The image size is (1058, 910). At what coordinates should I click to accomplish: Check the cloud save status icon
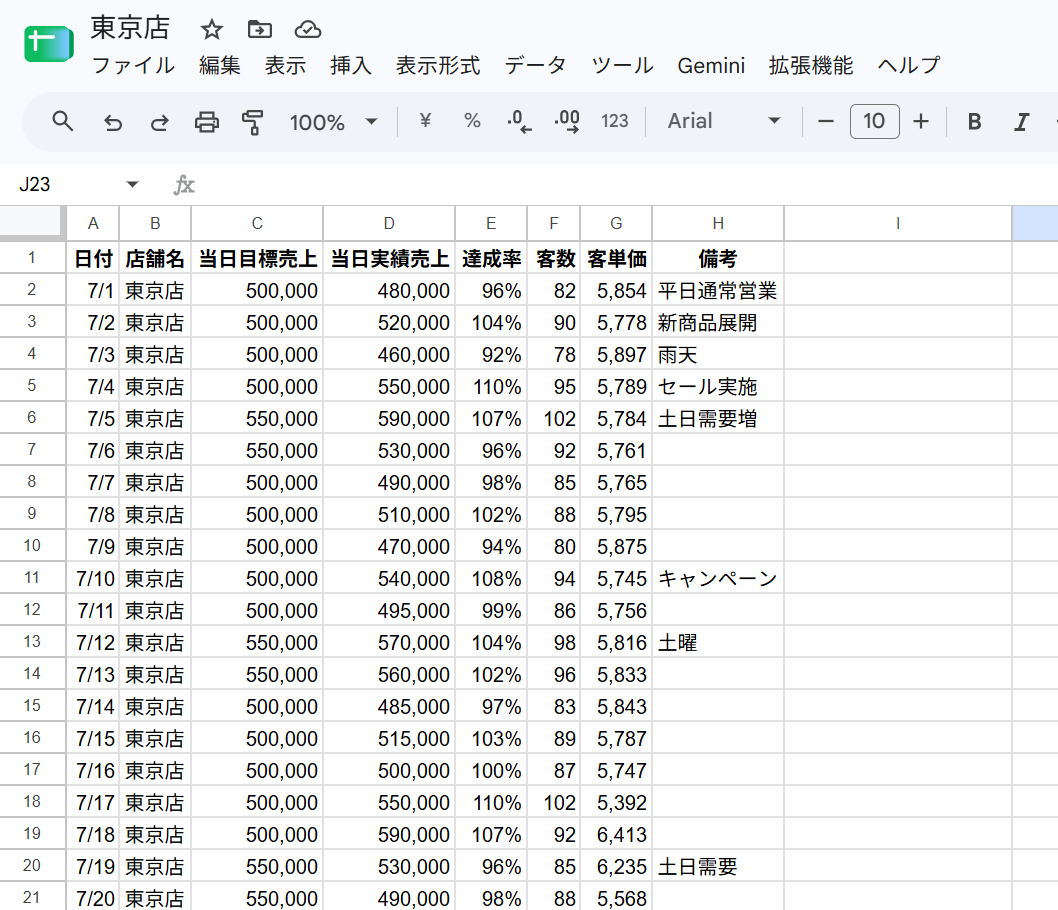click(x=308, y=29)
